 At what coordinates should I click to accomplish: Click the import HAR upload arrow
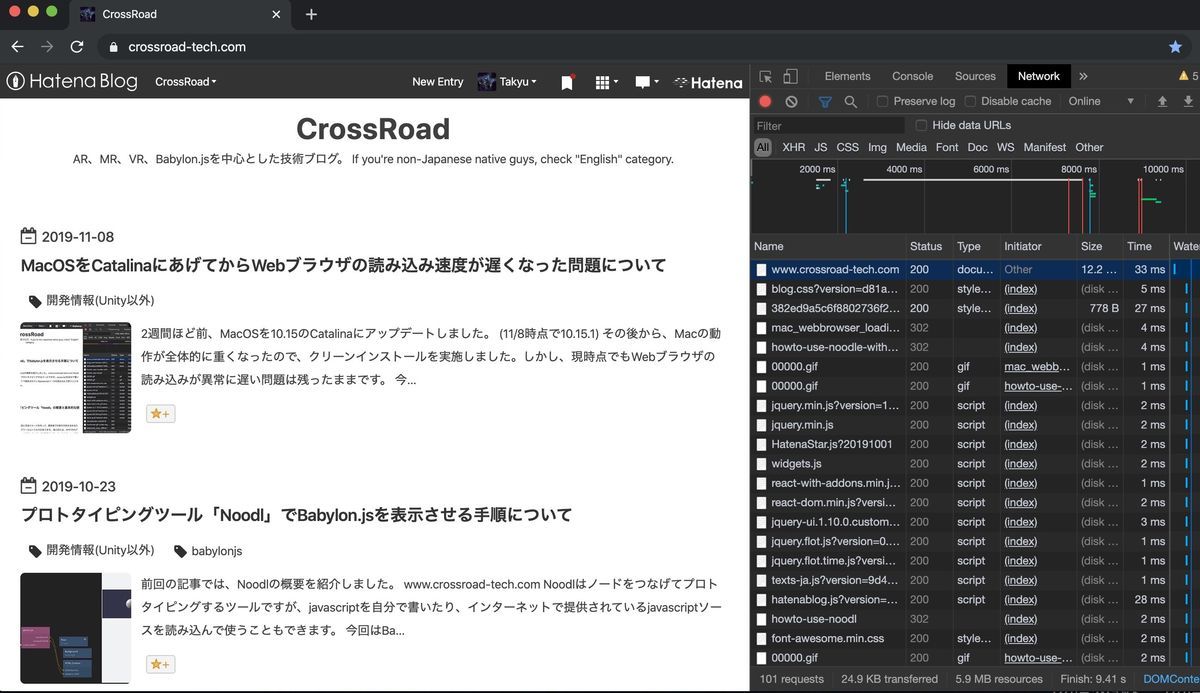point(1162,101)
